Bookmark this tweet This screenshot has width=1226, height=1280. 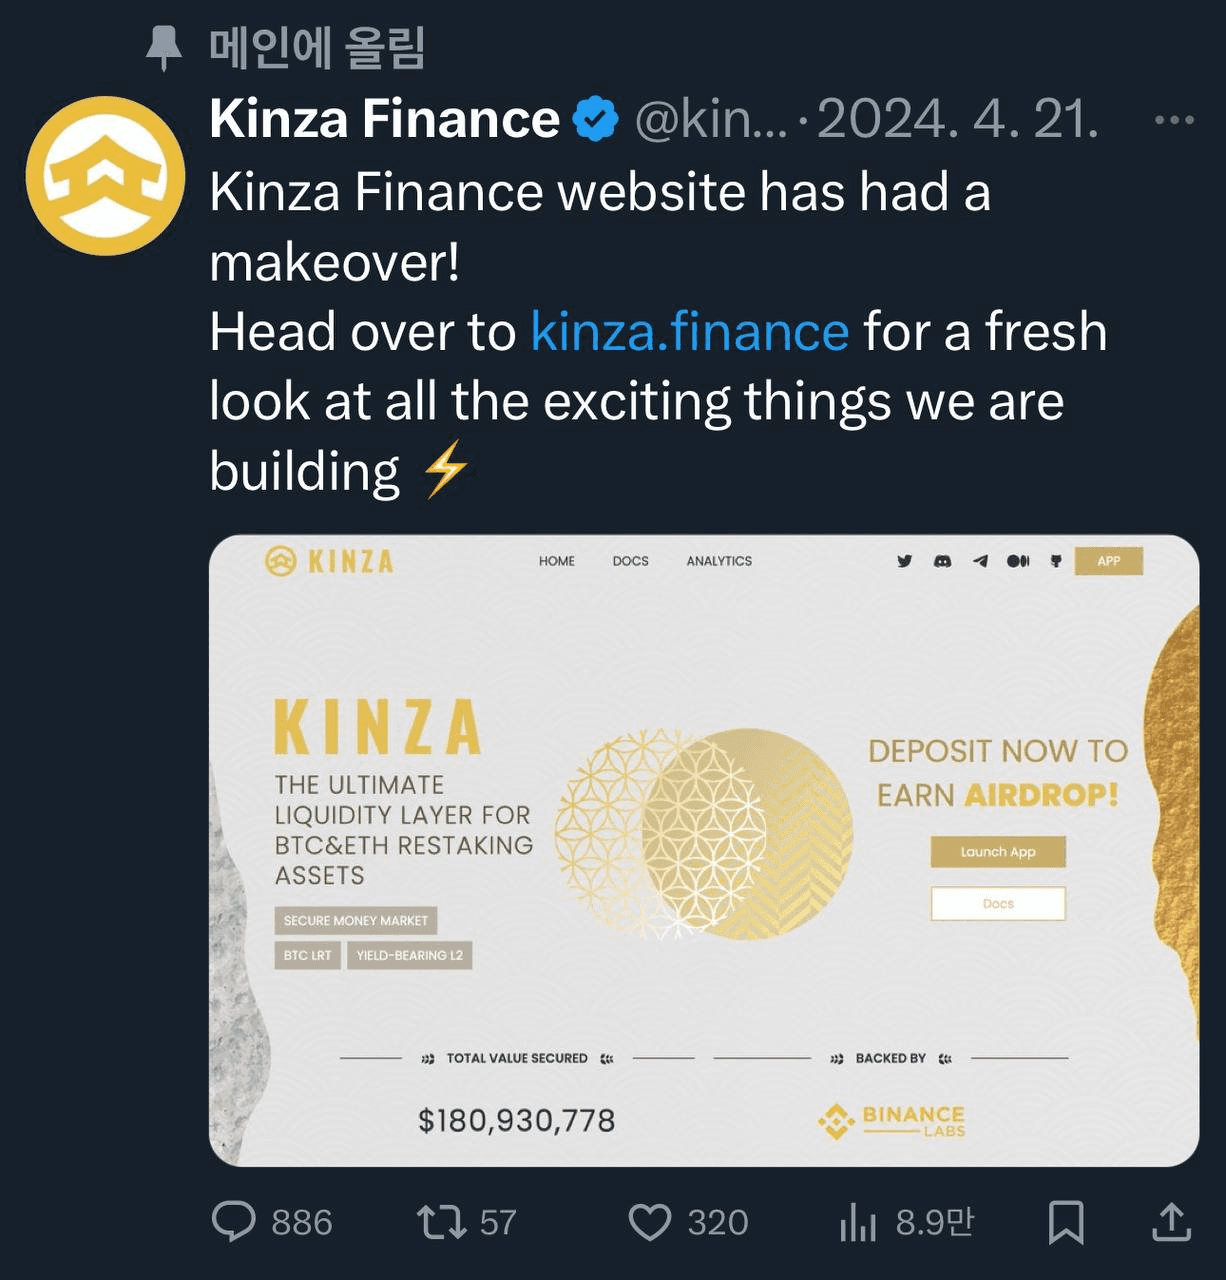click(x=1066, y=1222)
